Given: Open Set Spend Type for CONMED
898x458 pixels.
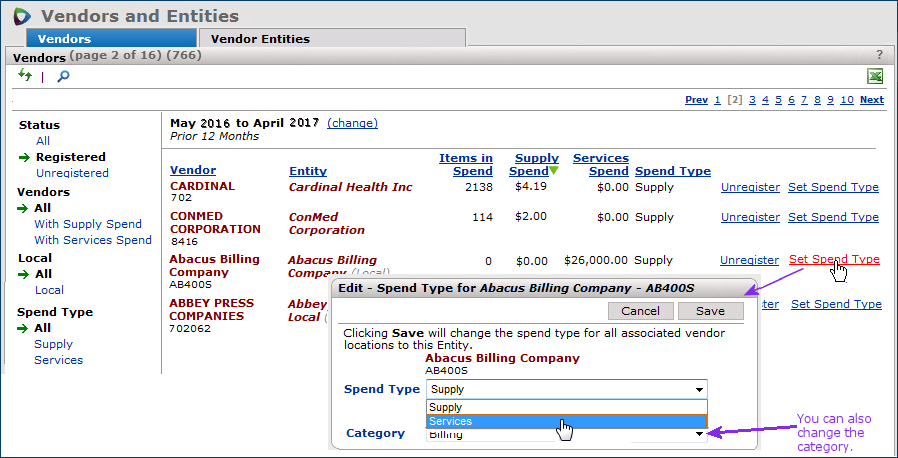Looking at the screenshot, I should tap(833, 217).
